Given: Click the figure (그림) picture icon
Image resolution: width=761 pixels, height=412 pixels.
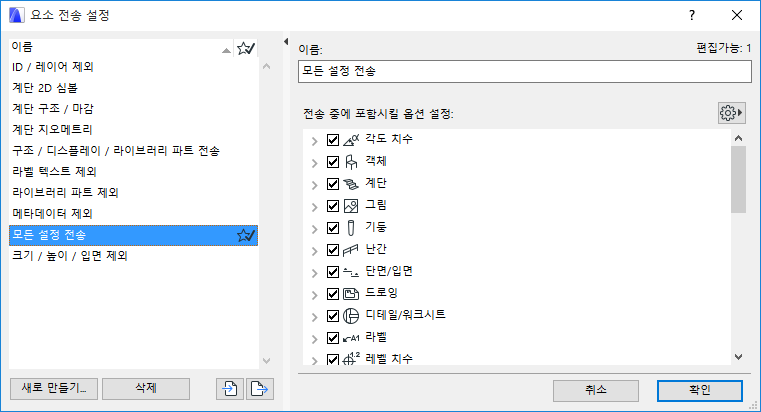Looking at the screenshot, I should 351,206.
